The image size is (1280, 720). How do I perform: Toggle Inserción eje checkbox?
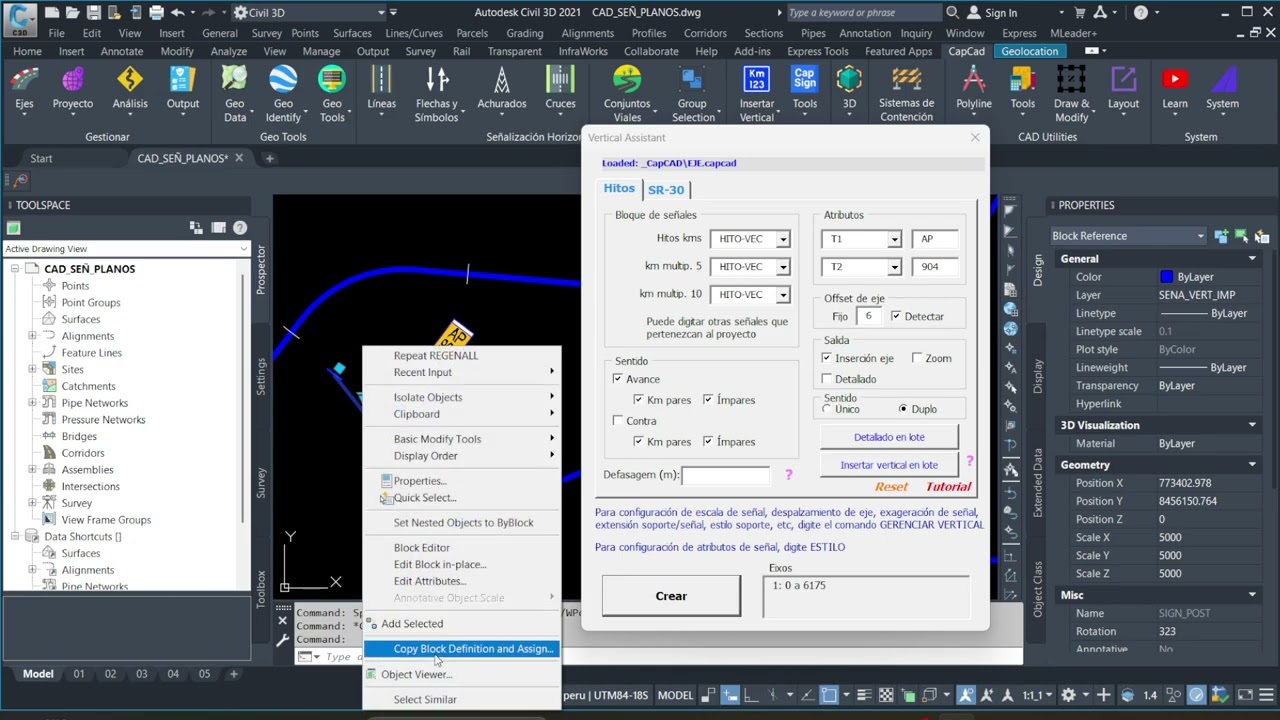[826, 358]
